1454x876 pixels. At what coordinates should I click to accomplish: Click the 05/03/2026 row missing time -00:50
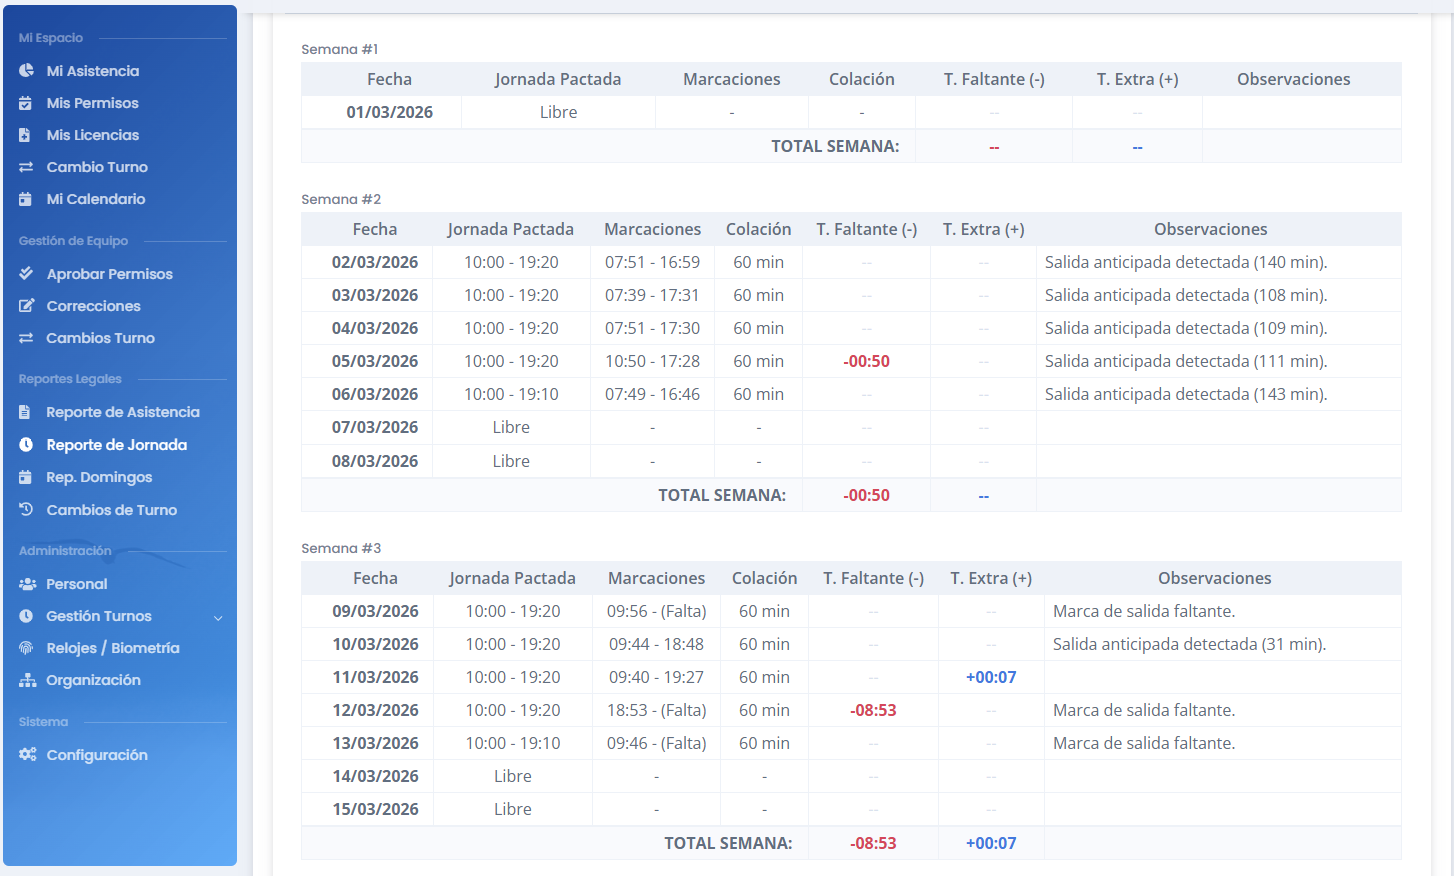[x=866, y=361]
